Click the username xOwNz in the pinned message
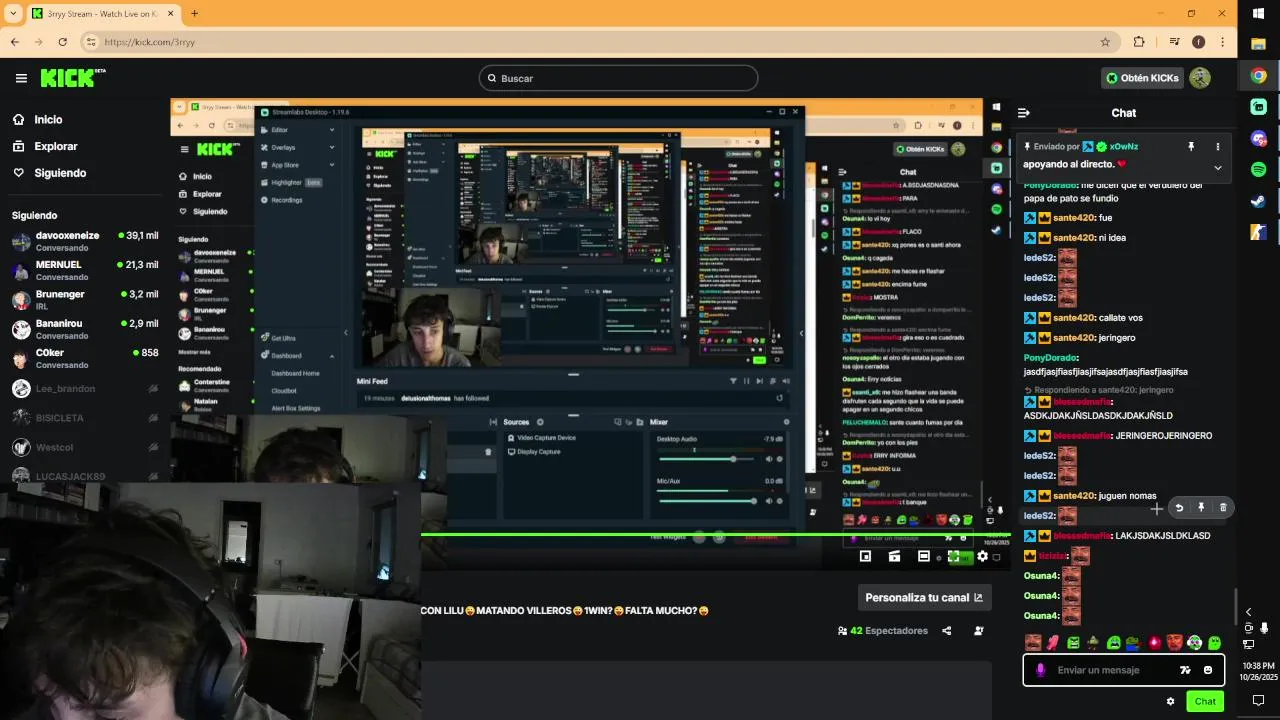 [x=1124, y=147]
